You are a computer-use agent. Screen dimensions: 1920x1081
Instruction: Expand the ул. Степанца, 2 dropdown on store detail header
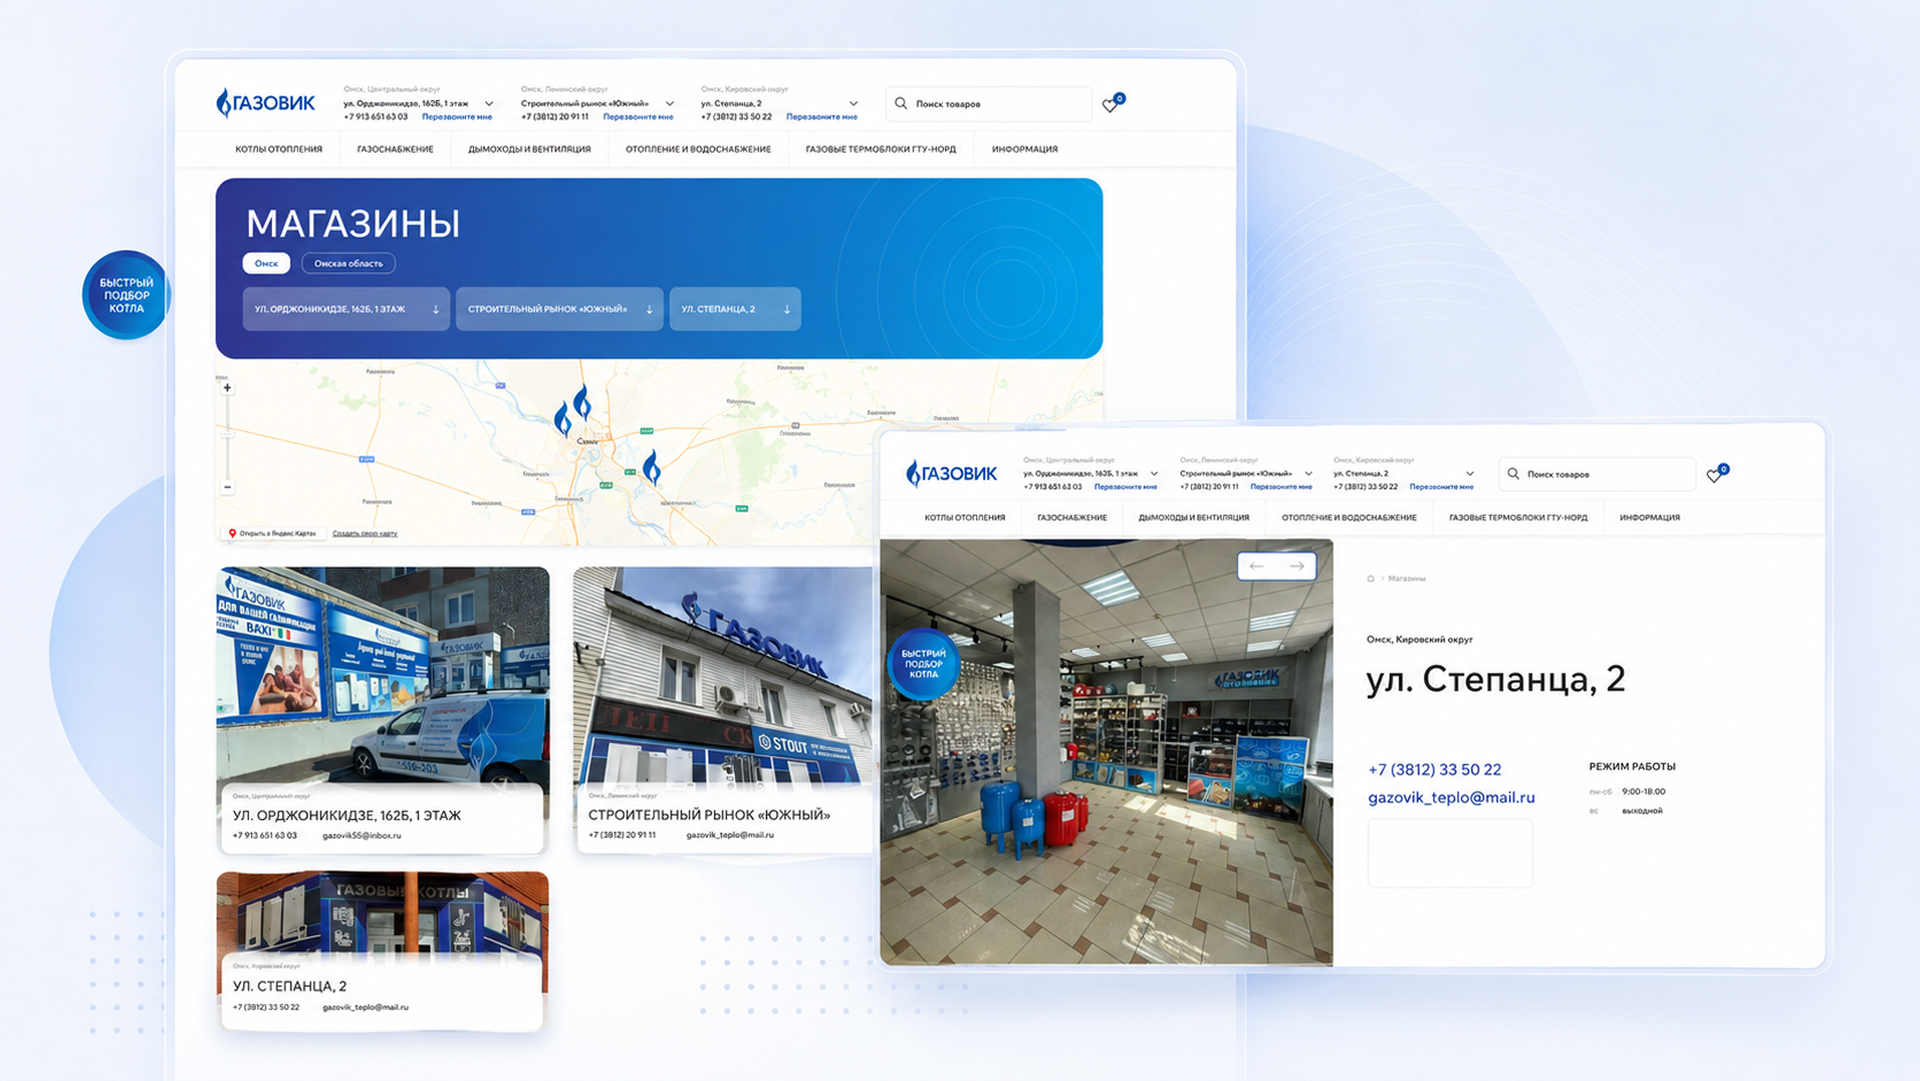click(x=1470, y=474)
